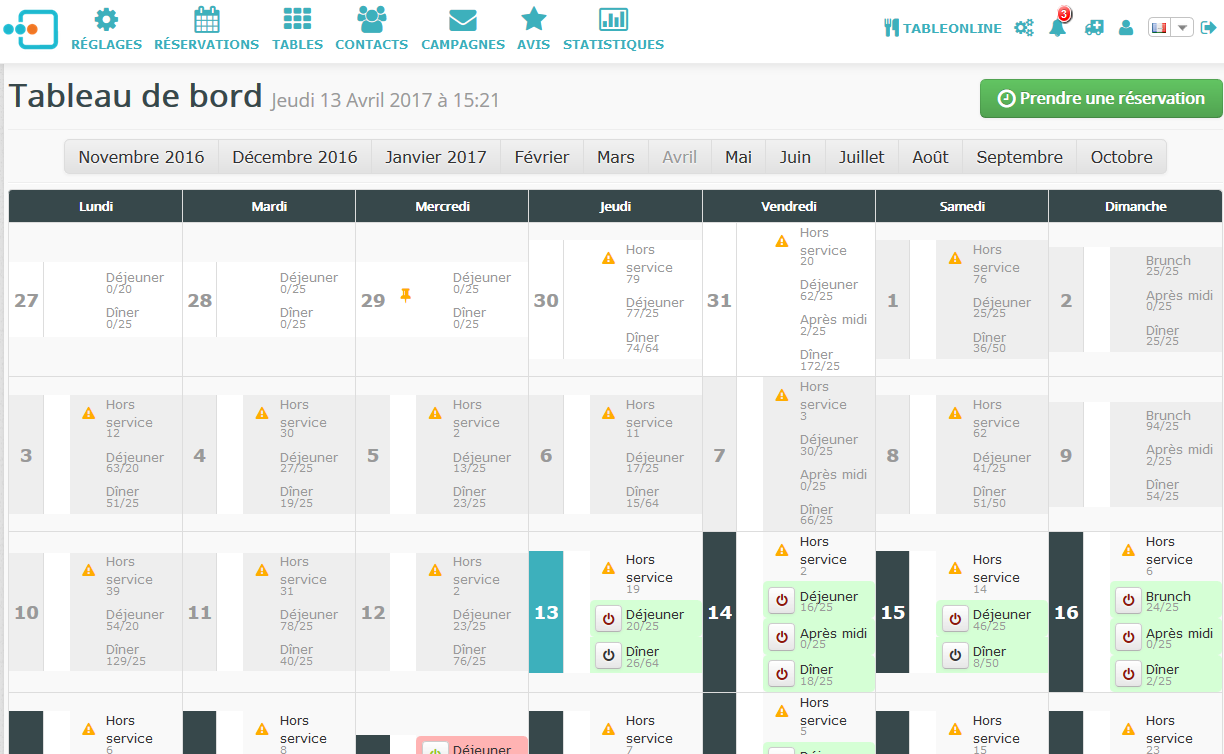Toggle Dîner power button on day 15
Viewport: 1224px width, 754px height.
tap(955, 655)
